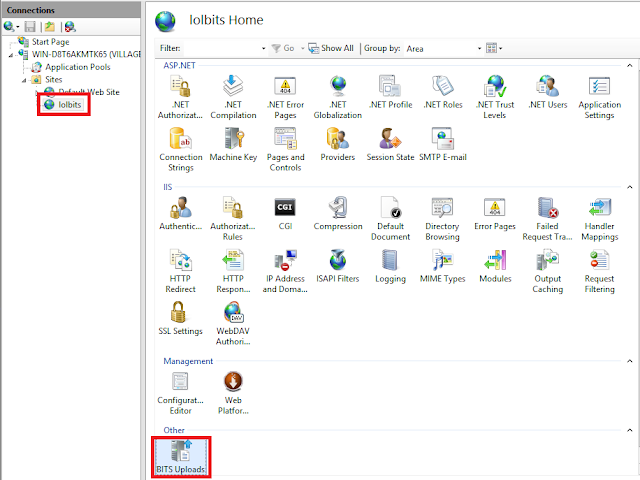
Task: Open Web Platform Installer feature
Action: [x=233, y=393]
